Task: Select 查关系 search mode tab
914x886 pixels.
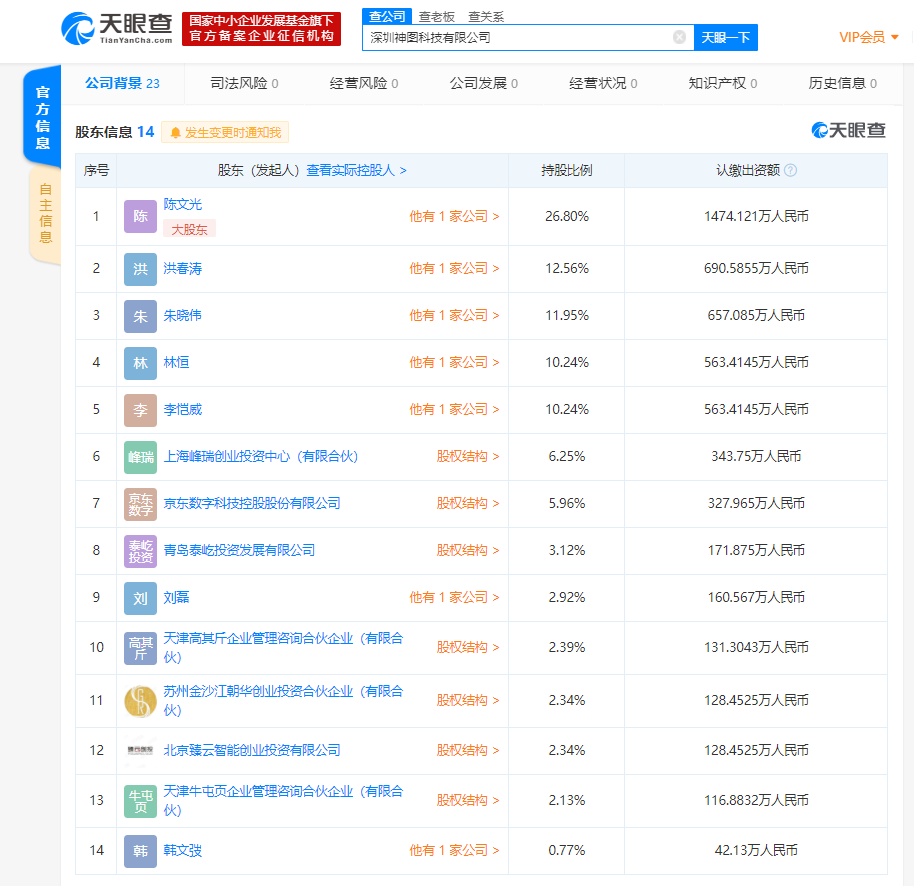Action: (486, 17)
